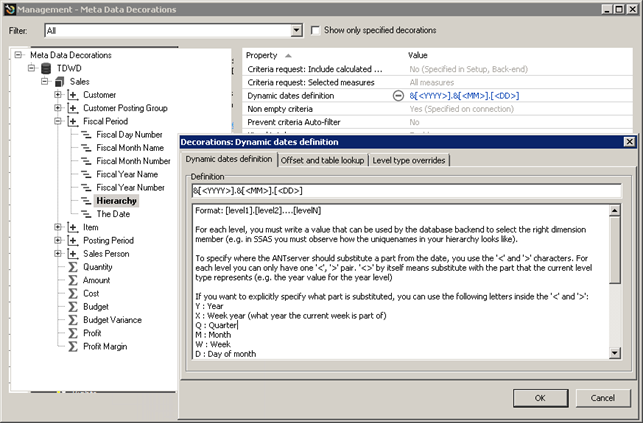Select the Fiscal Year Name item
643x423 pixels.
(x=127, y=174)
